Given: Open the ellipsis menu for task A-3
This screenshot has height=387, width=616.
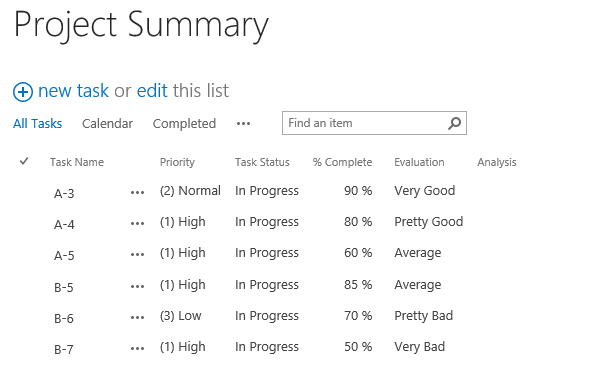Looking at the screenshot, I should tap(138, 193).
